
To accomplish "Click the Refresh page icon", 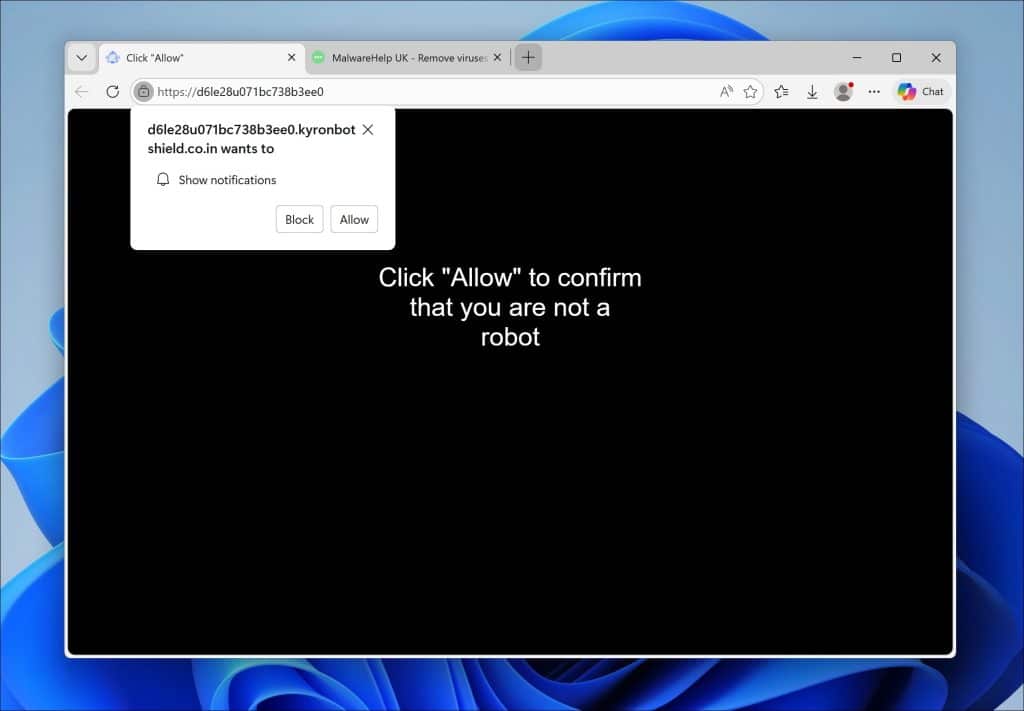I will tap(112, 92).
